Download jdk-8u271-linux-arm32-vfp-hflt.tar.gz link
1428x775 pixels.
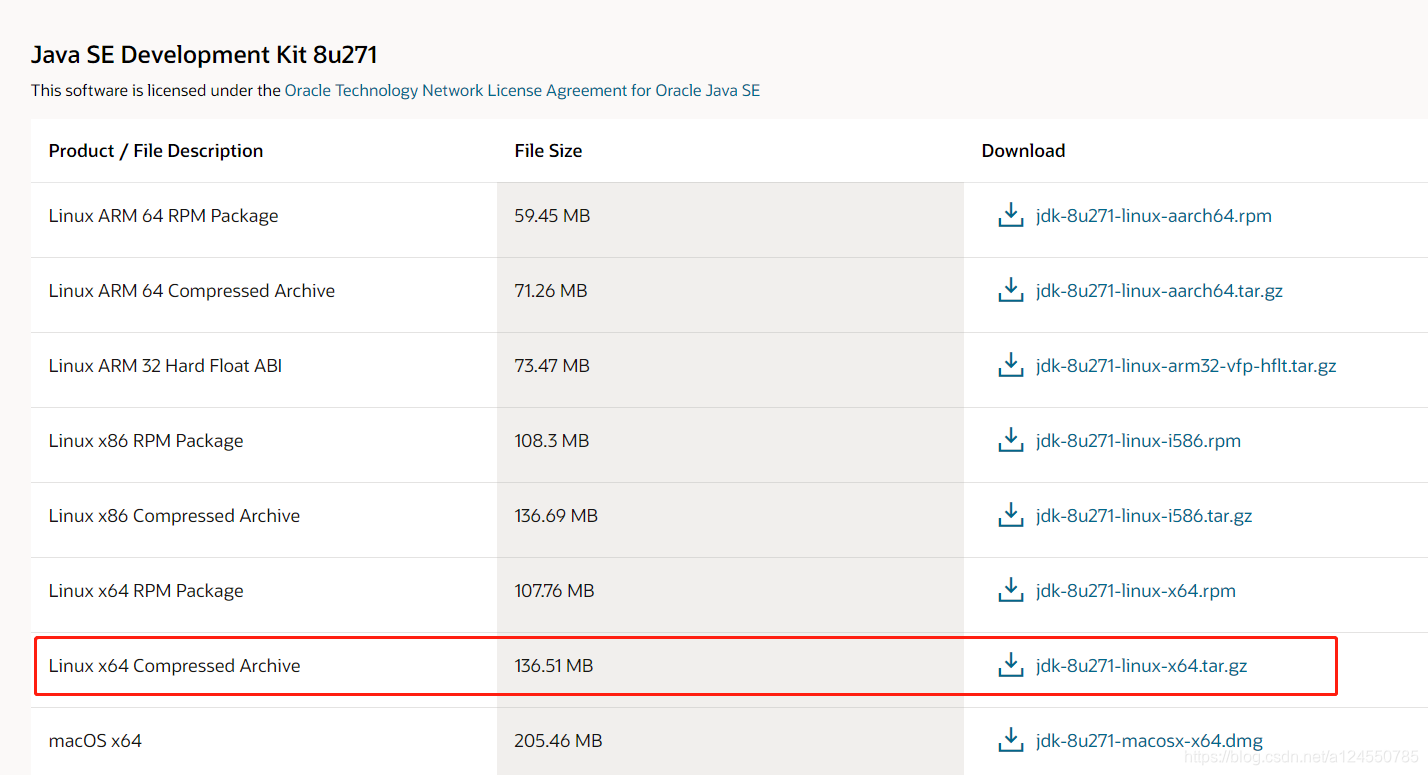click(1186, 366)
